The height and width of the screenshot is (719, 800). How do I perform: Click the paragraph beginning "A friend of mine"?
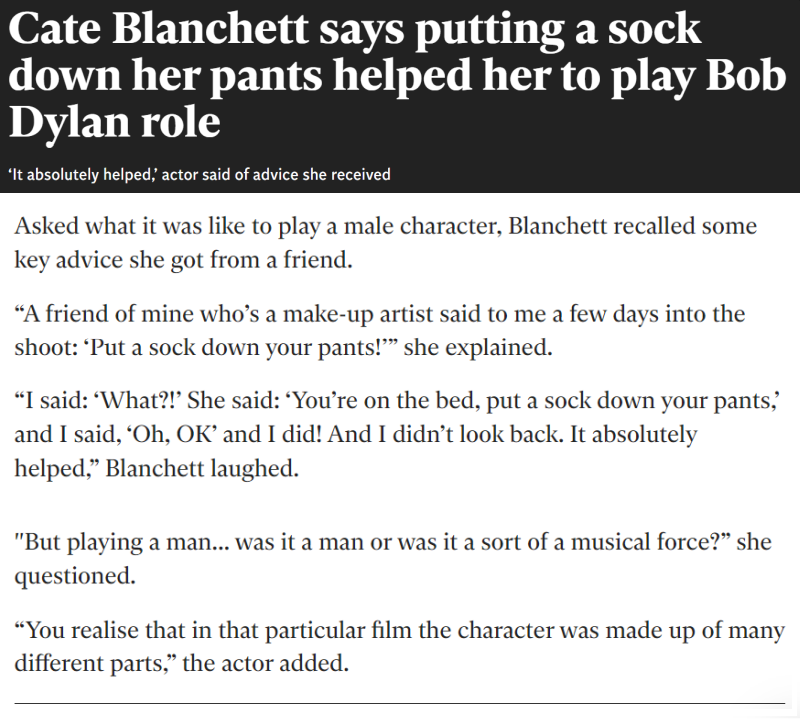[380, 331]
